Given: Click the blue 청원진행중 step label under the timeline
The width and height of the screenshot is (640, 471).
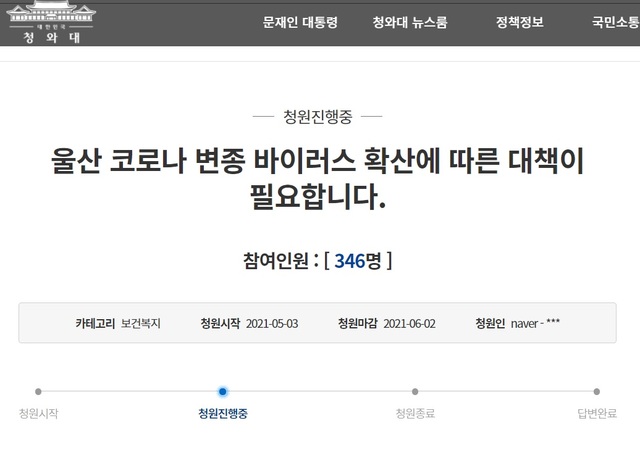Looking at the screenshot, I should click(223, 413).
